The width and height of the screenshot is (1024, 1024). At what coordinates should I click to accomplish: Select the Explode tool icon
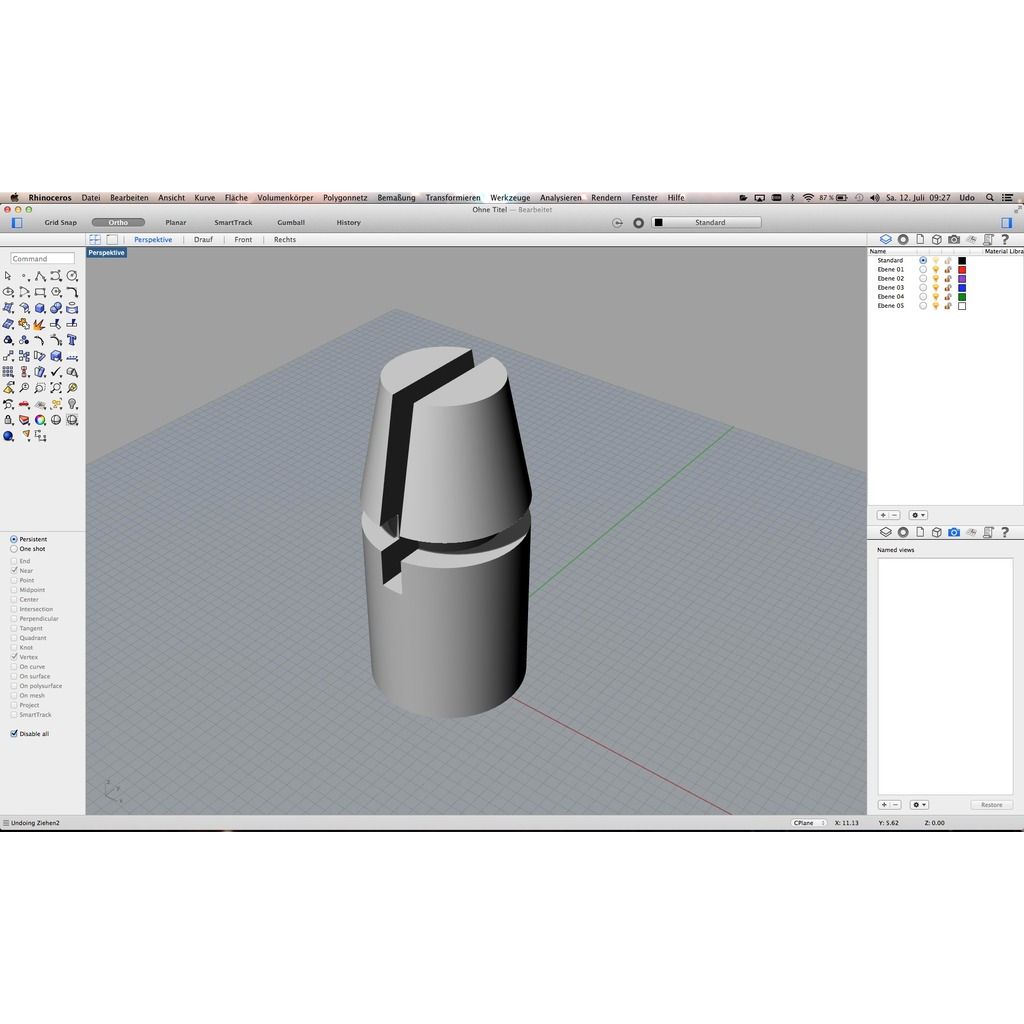[x=39, y=325]
